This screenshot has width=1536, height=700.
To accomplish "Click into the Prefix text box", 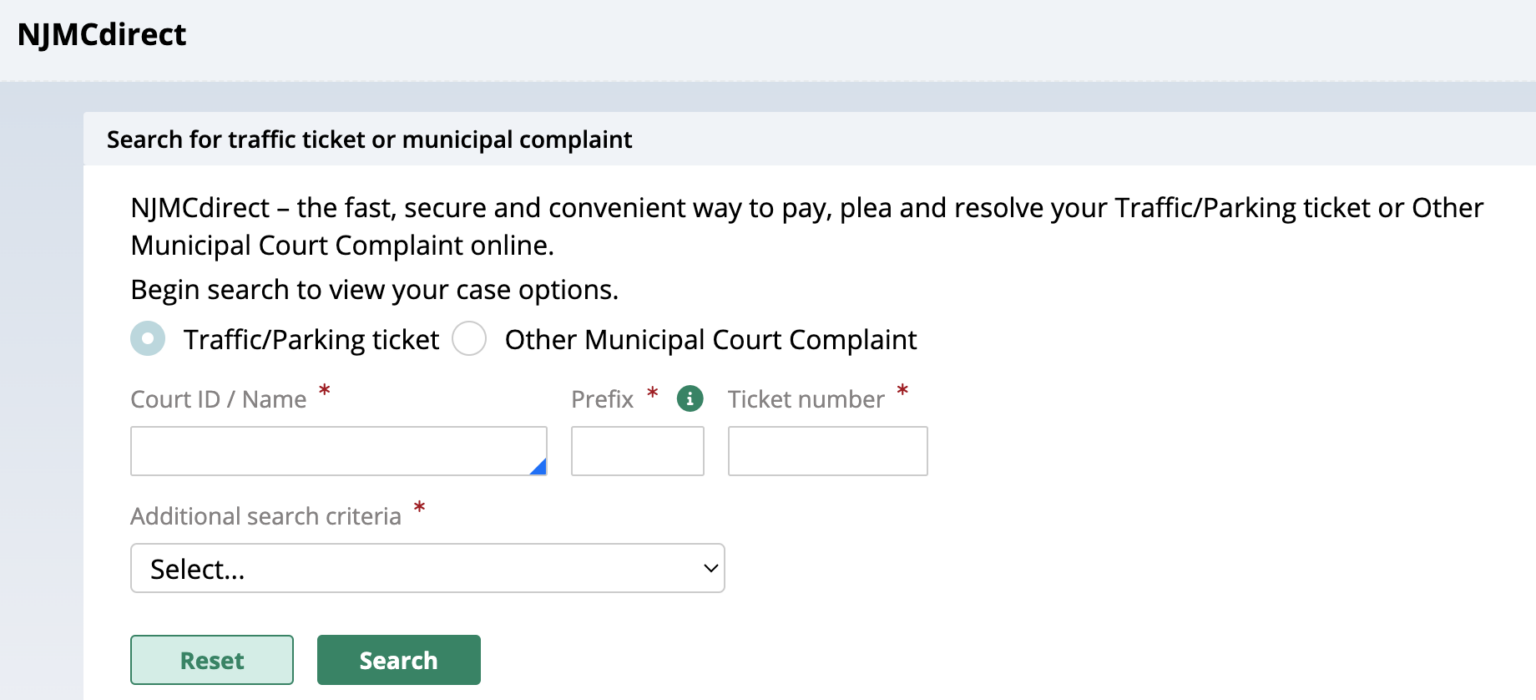I will (637, 451).
